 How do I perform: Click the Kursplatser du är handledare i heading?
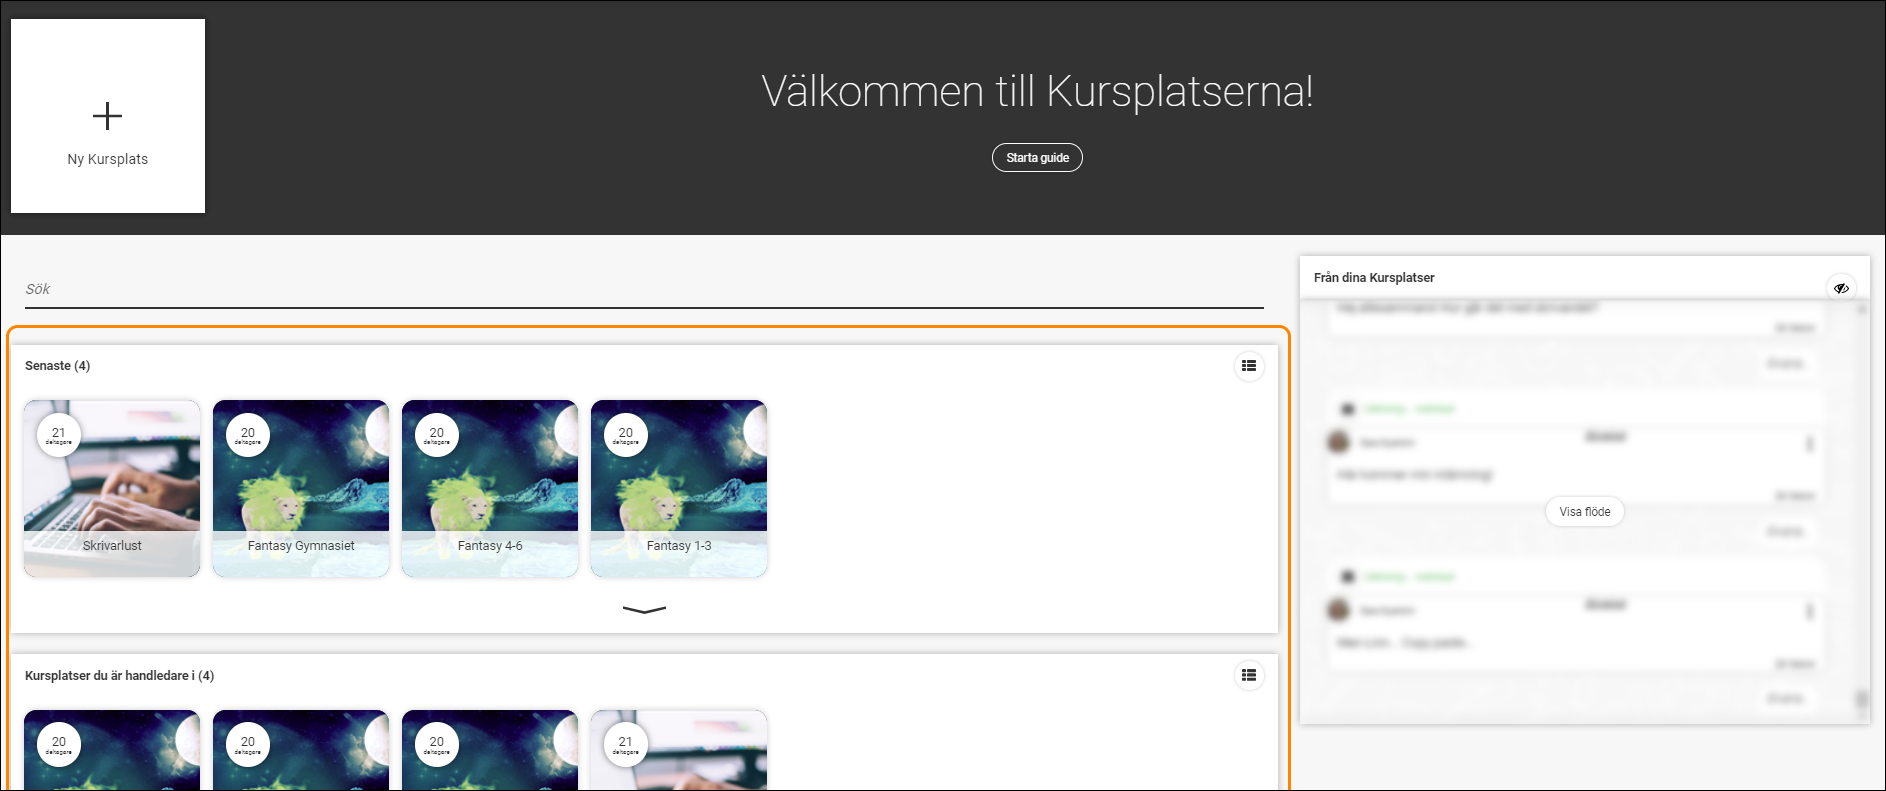(x=119, y=676)
